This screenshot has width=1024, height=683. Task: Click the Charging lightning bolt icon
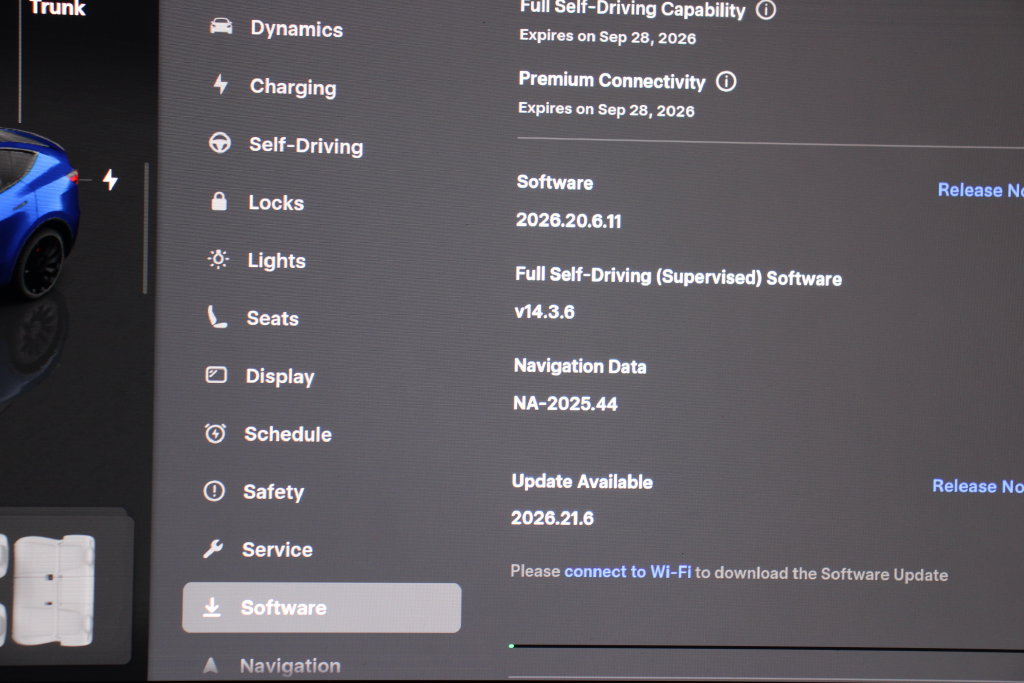point(221,84)
